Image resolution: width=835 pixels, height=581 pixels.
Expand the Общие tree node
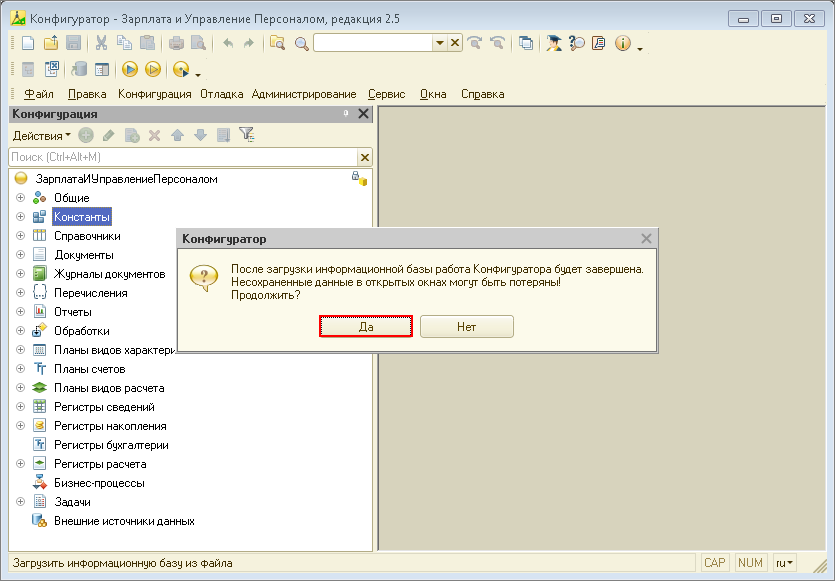click(20, 198)
